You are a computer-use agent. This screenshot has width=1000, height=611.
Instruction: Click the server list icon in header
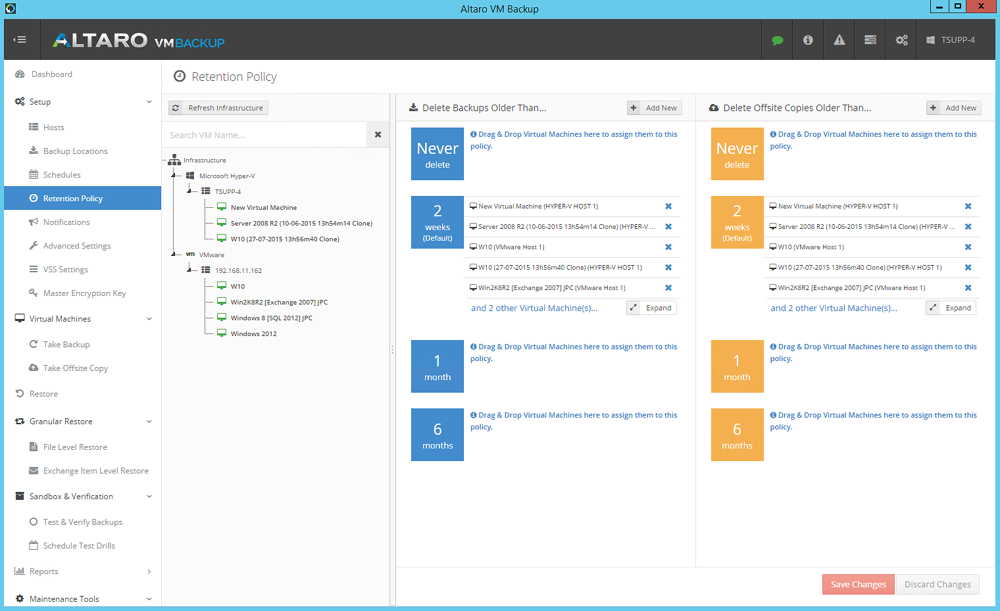[x=870, y=40]
